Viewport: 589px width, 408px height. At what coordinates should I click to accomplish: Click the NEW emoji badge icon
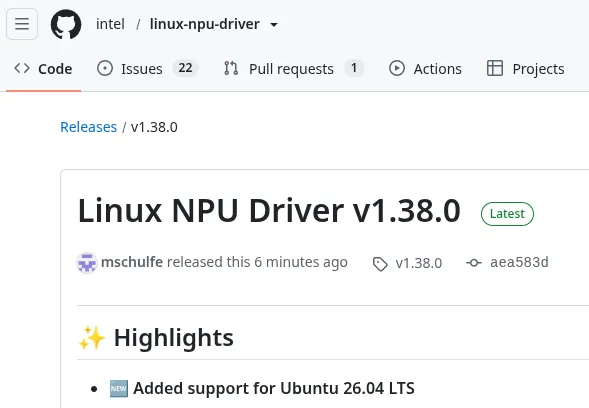[119, 388]
